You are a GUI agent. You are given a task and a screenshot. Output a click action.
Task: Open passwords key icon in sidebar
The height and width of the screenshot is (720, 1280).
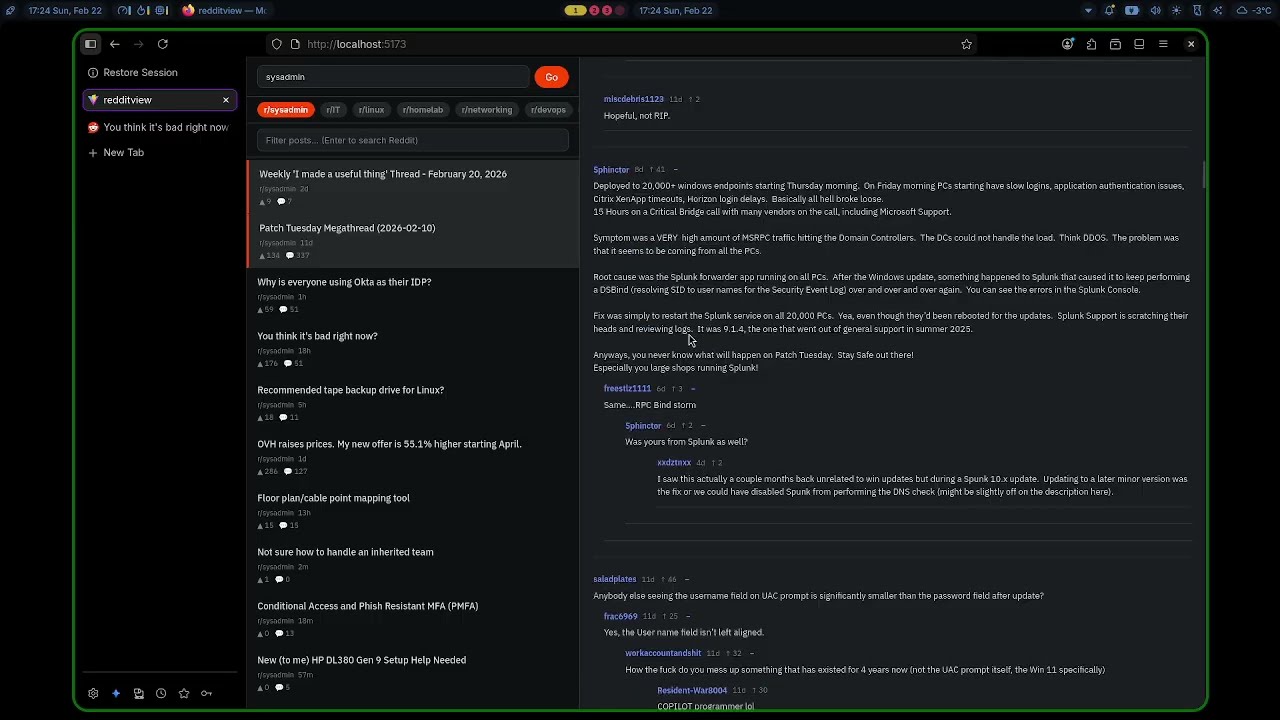206,693
